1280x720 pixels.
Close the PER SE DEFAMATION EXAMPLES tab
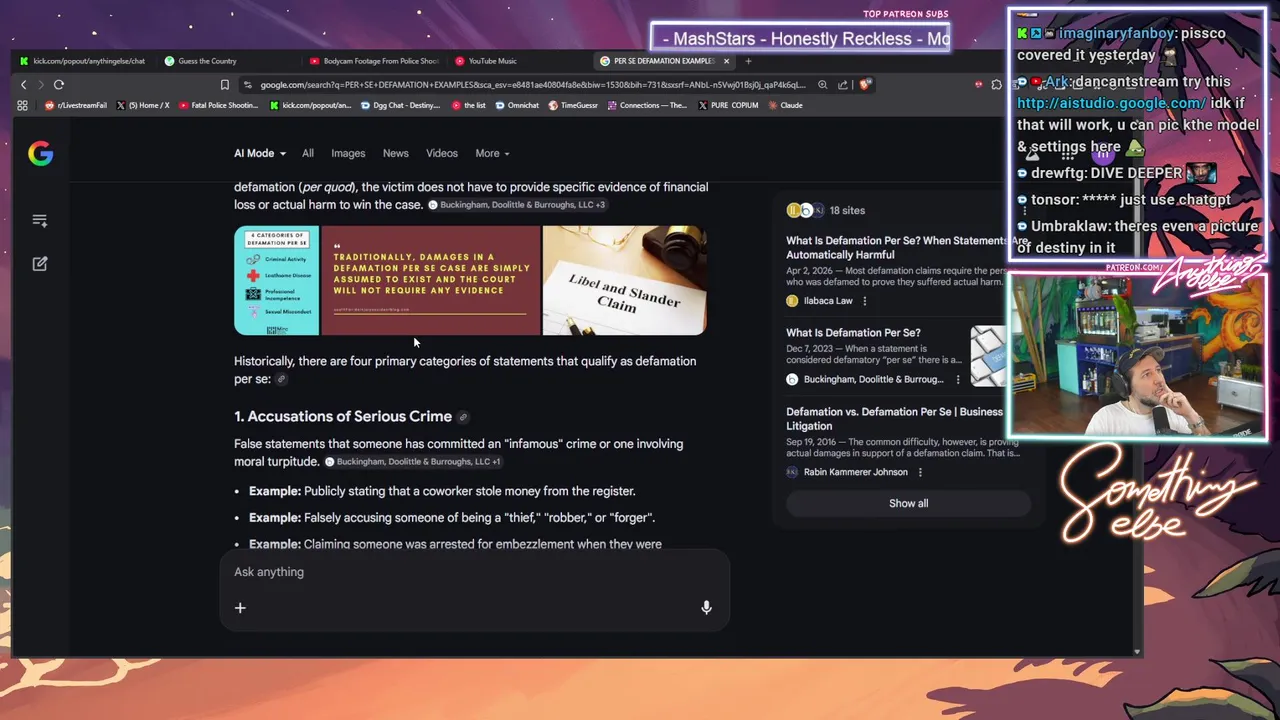point(726,61)
